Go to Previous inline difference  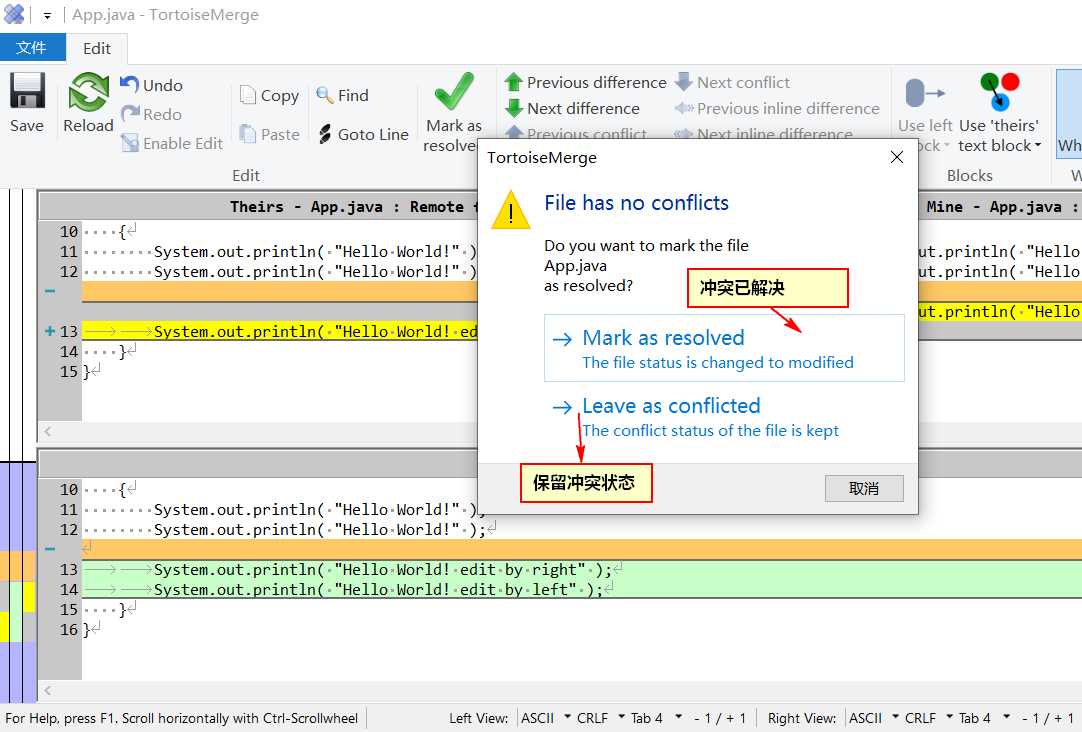tap(776, 108)
